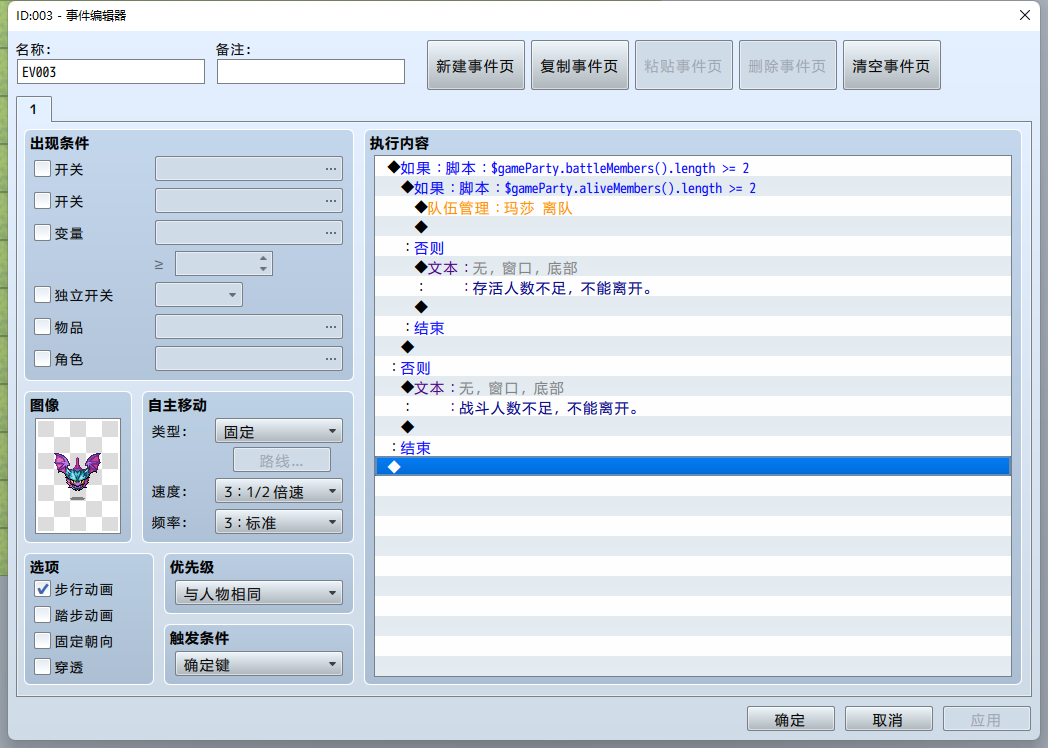The image size is (1048, 748).
Task: Confirm with the 确定 button
Action: [791, 719]
